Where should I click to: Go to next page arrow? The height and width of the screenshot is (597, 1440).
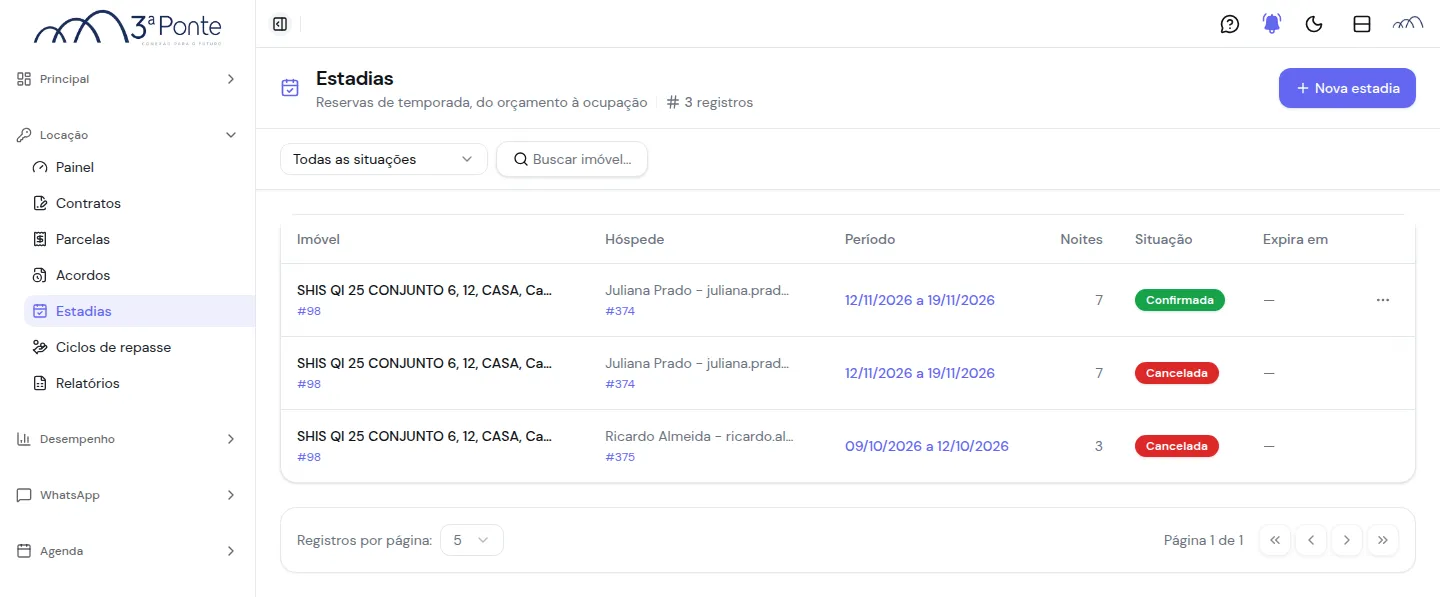point(1347,540)
